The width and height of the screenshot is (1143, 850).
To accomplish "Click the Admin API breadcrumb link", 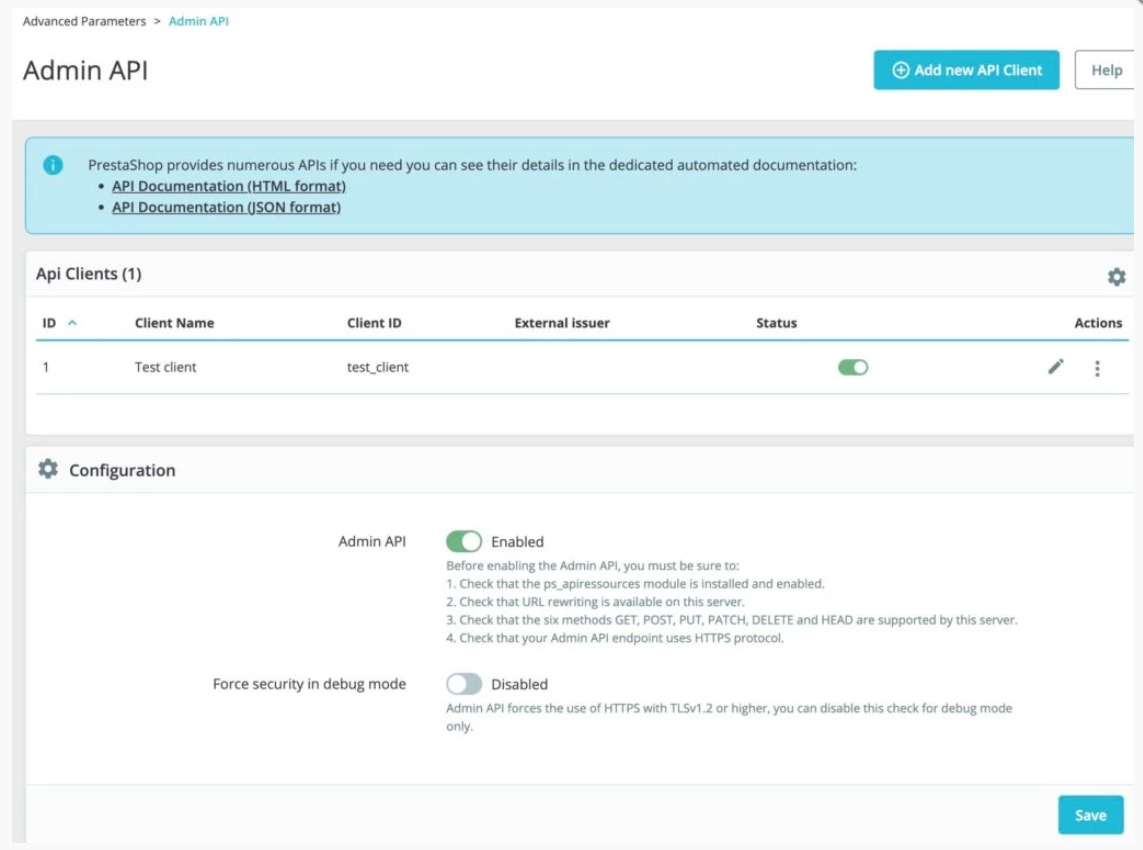I will [x=198, y=21].
